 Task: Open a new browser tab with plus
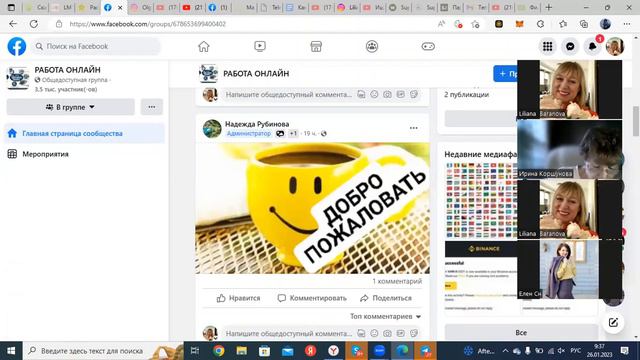coord(549,7)
